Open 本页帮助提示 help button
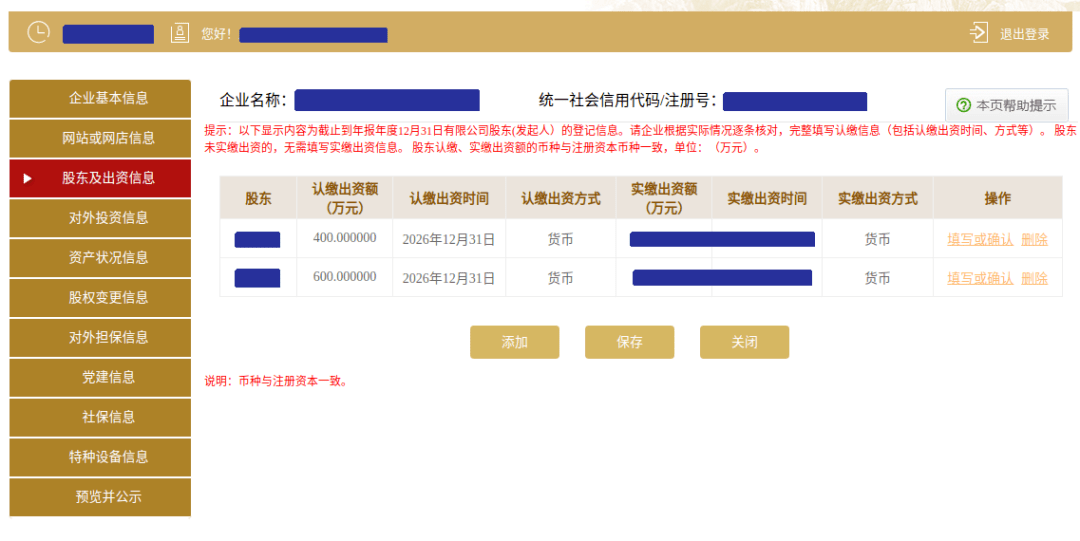 (1006, 105)
